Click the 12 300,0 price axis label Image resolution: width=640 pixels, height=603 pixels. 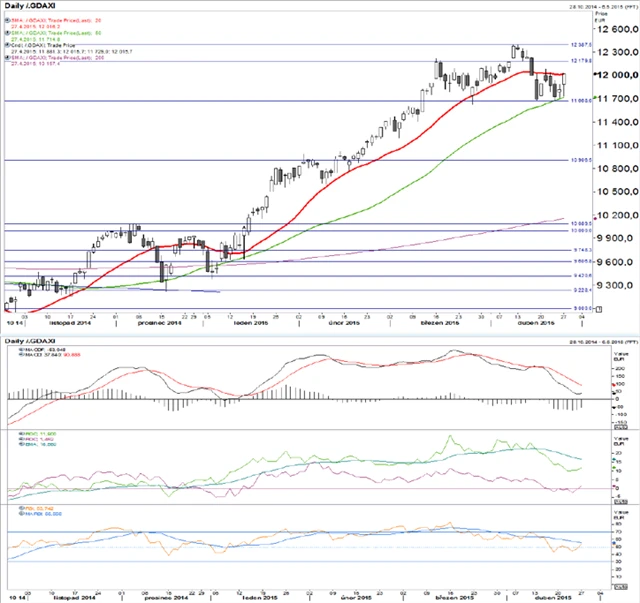coord(618,52)
